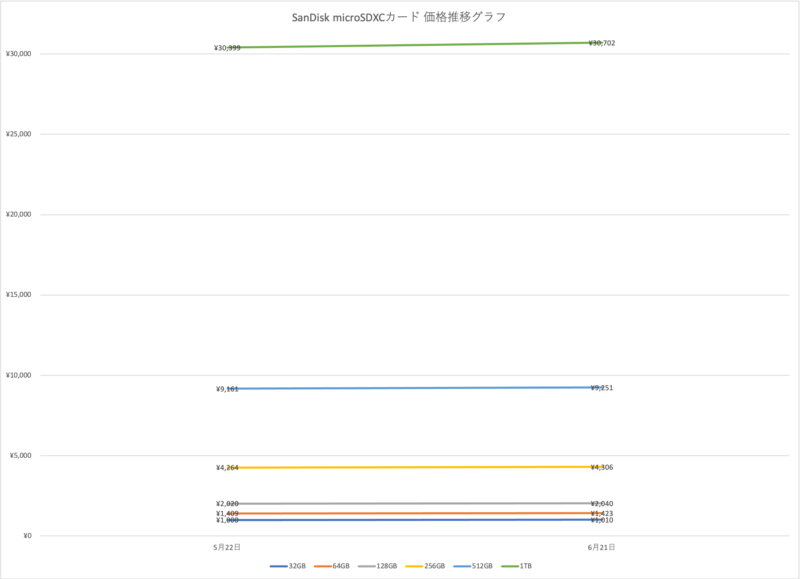This screenshot has height=579, width=800.
Task: Click the ¥5,000 axis value
Action: pyautogui.click(x=20, y=456)
